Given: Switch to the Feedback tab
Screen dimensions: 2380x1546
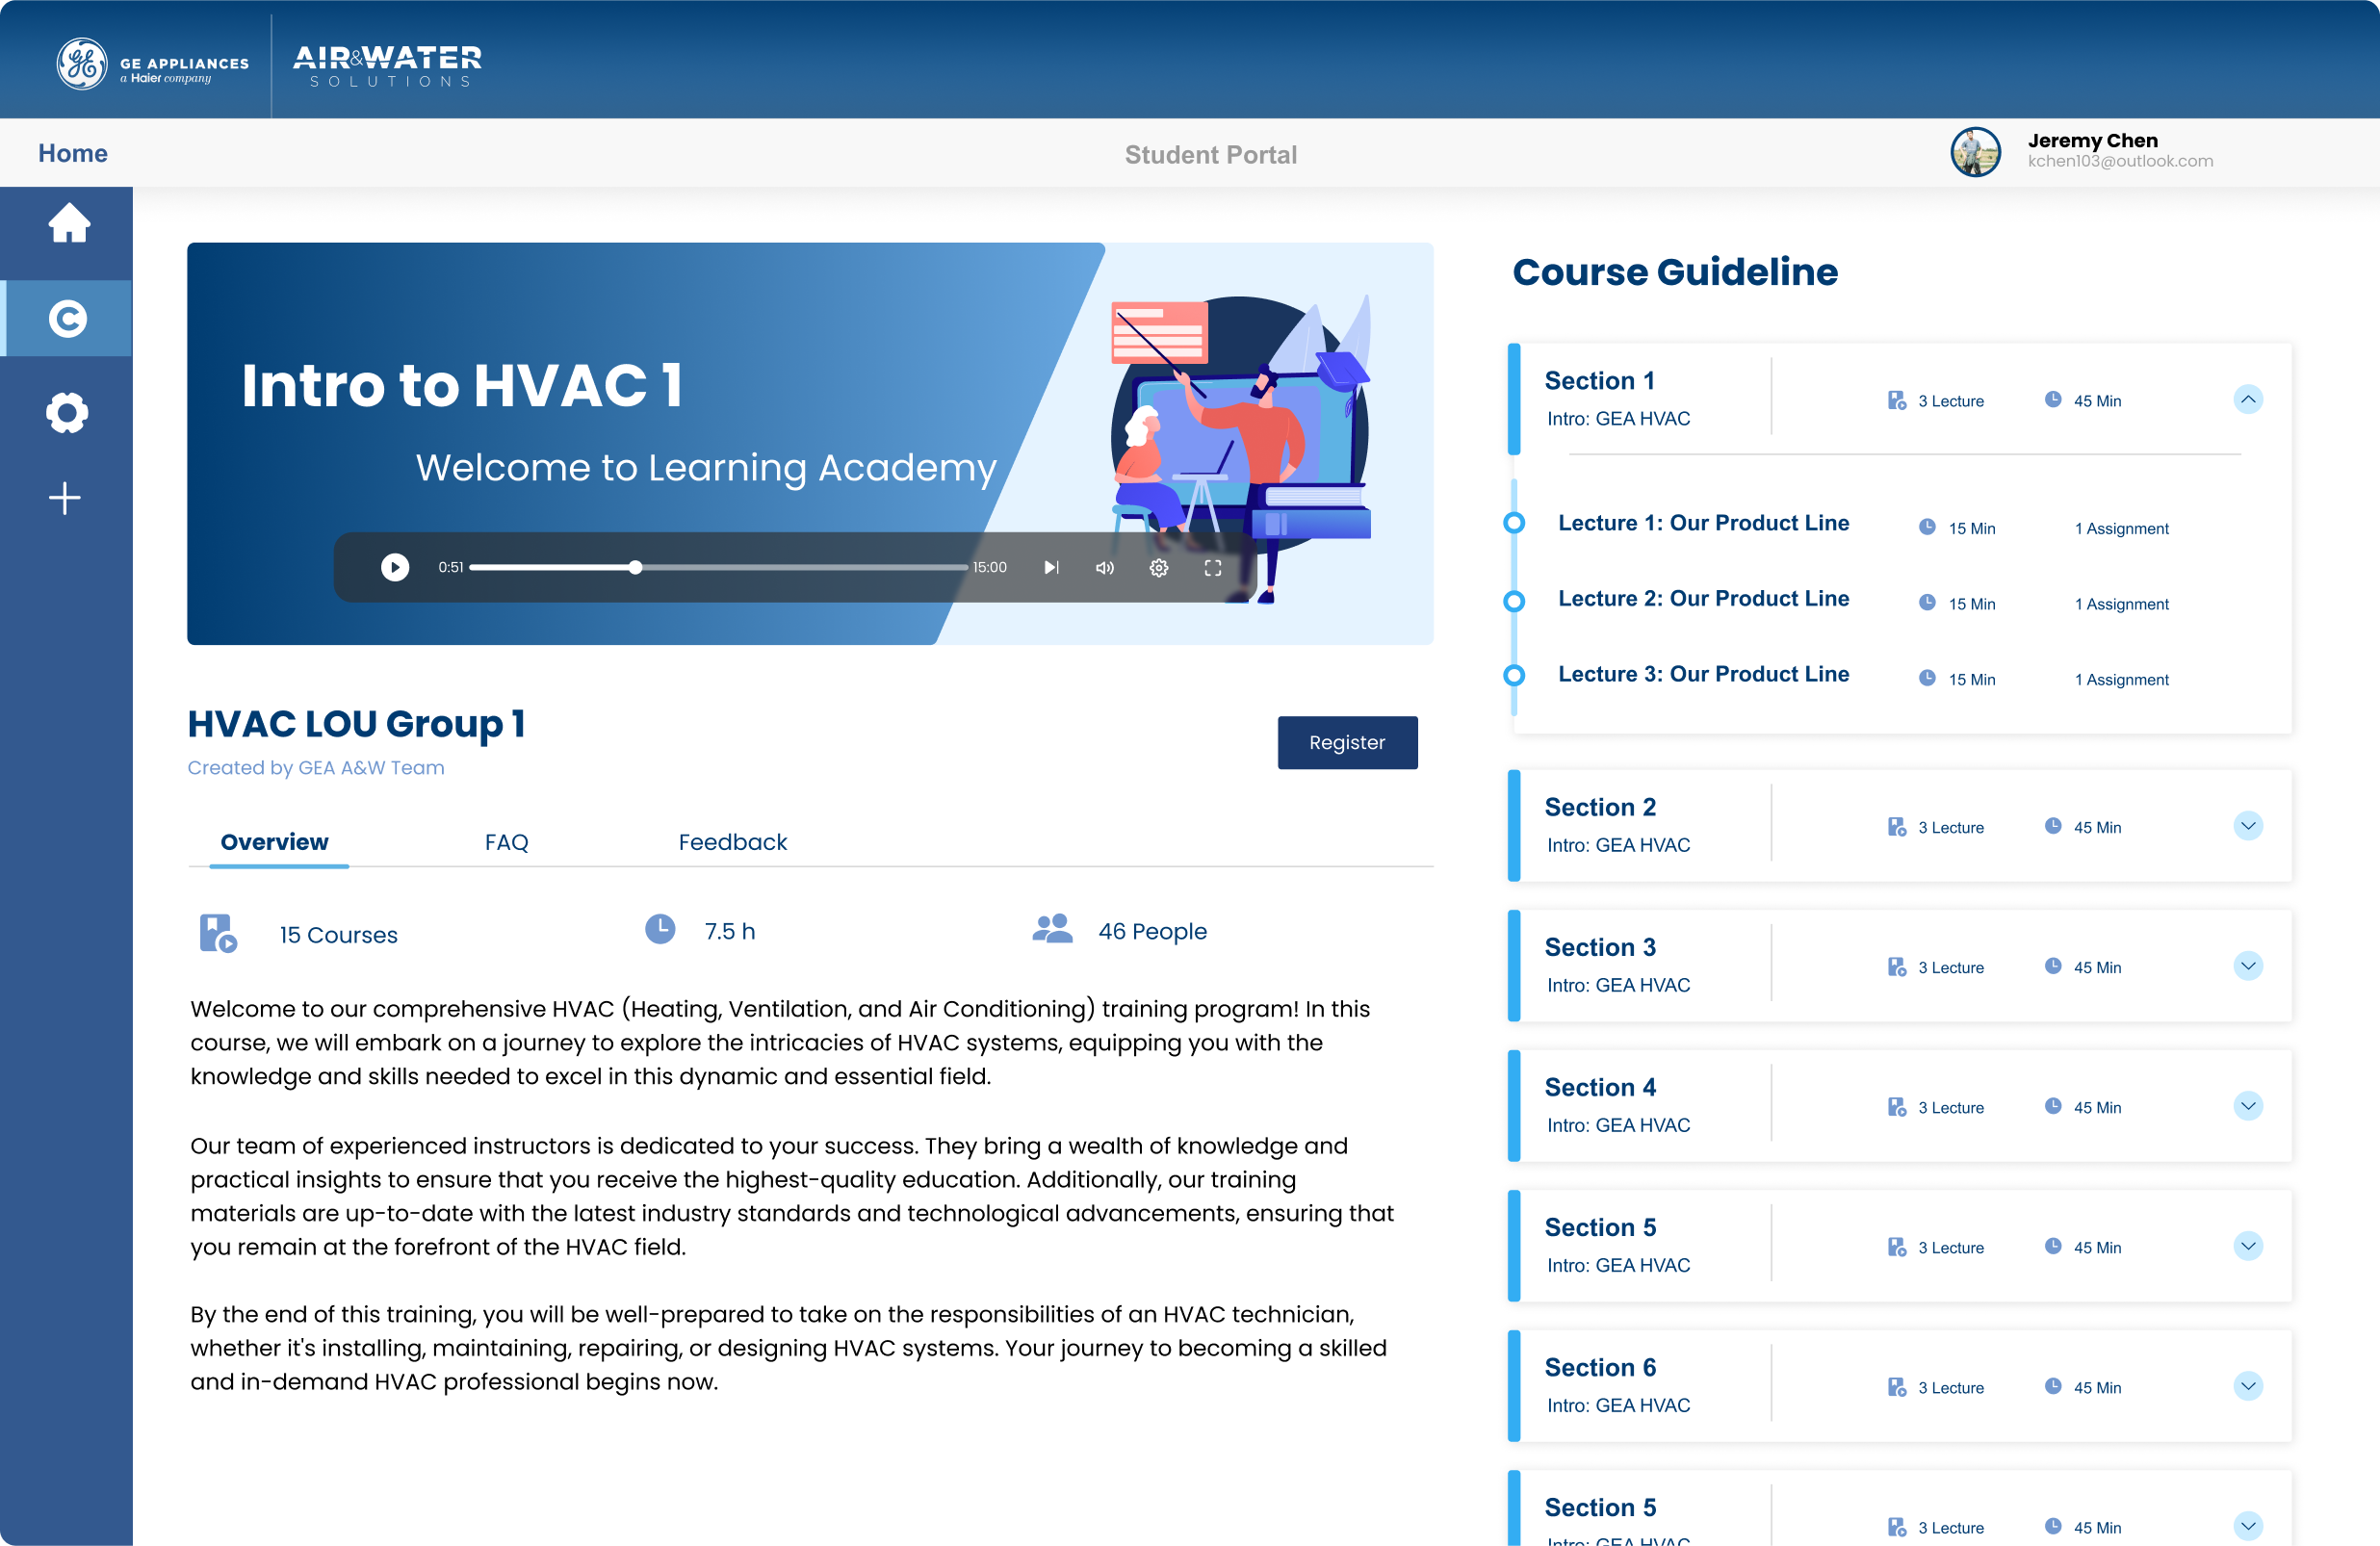Looking at the screenshot, I should coord(732,842).
